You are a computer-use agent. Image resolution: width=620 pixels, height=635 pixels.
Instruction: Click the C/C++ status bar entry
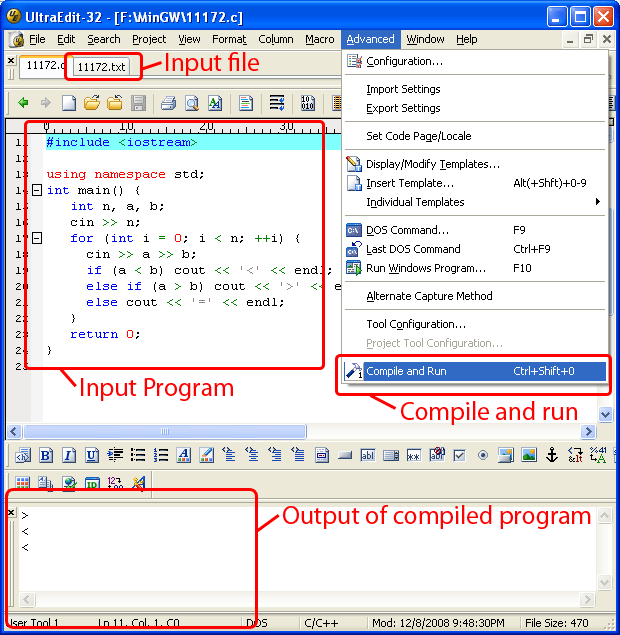click(321, 623)
